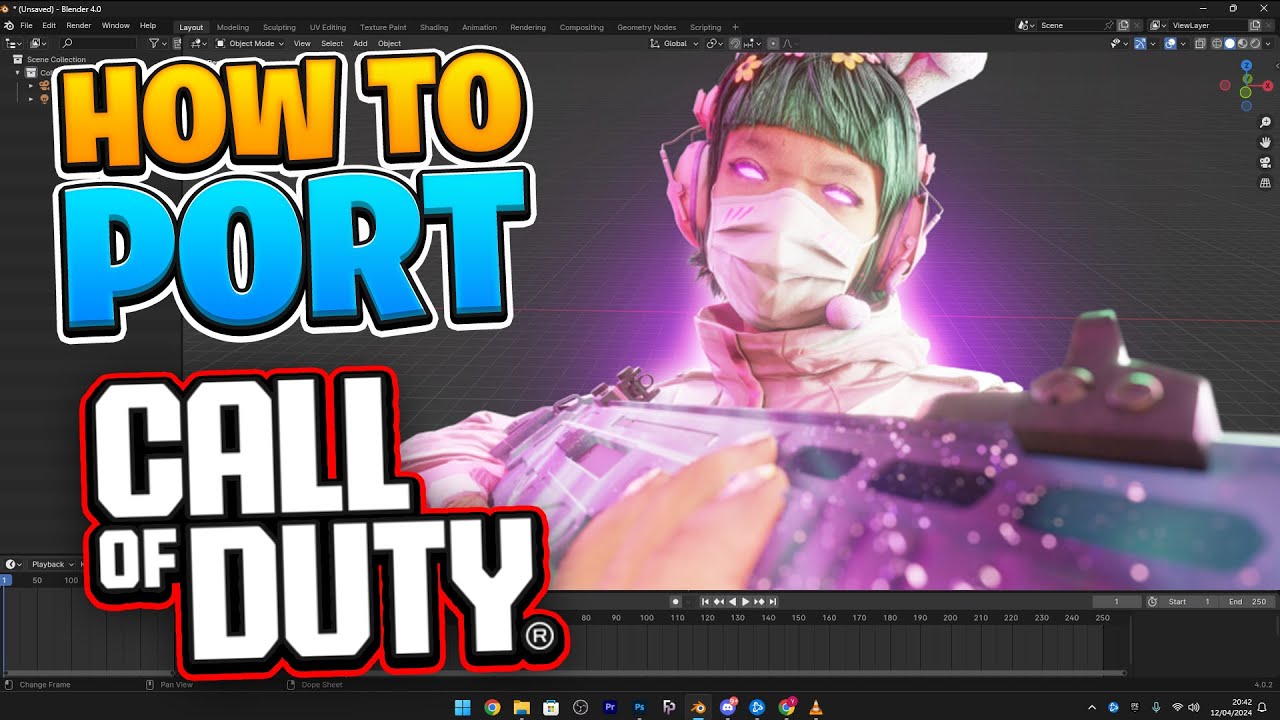The image size is (1280, 720).
Task: Open the Windows Start menu
Action: (x=463, y=707)
